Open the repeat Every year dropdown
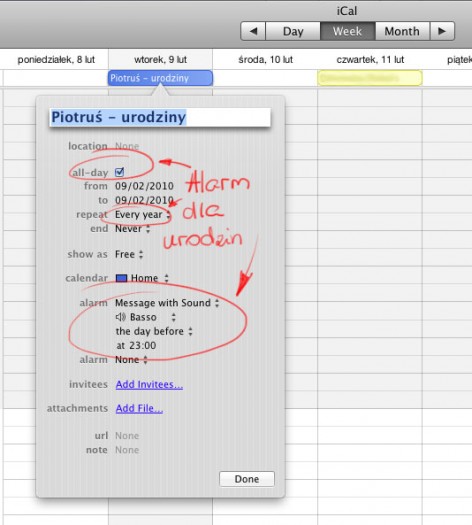 (143, 215)
